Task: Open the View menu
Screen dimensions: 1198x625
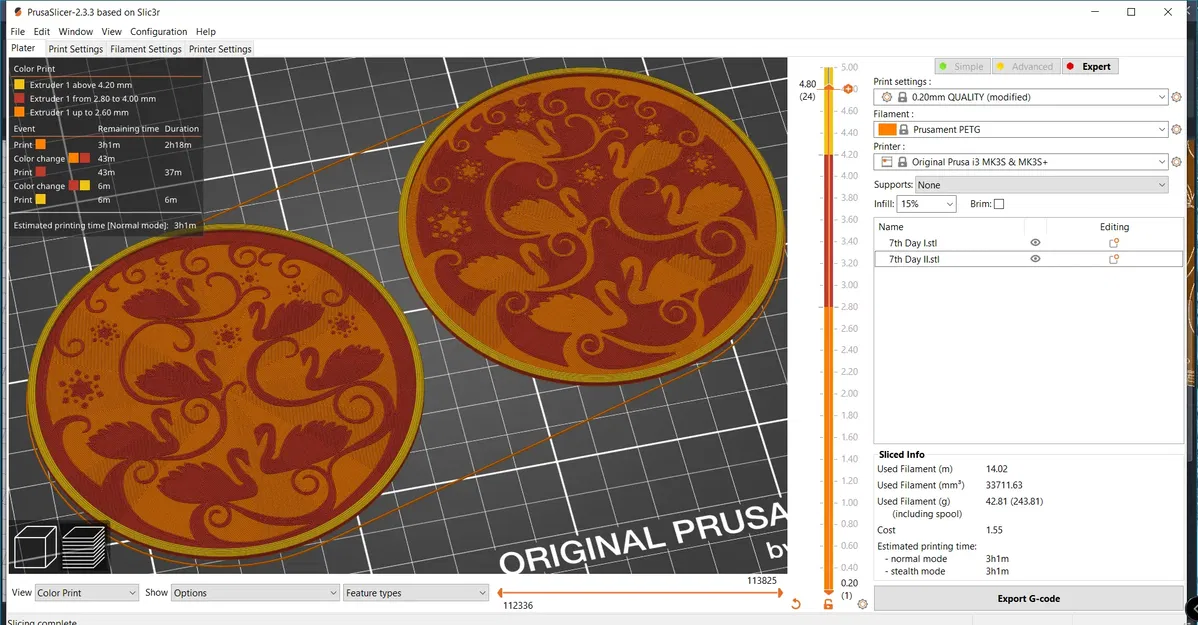Action: pyautogui.click(x=112, y=31)
